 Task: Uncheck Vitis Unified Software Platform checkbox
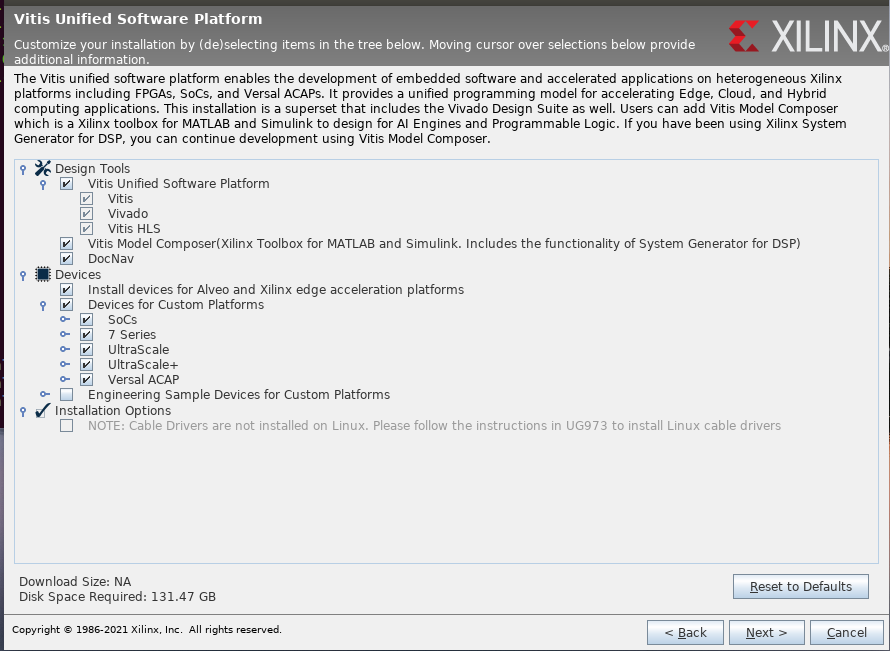tap(66, 183)
